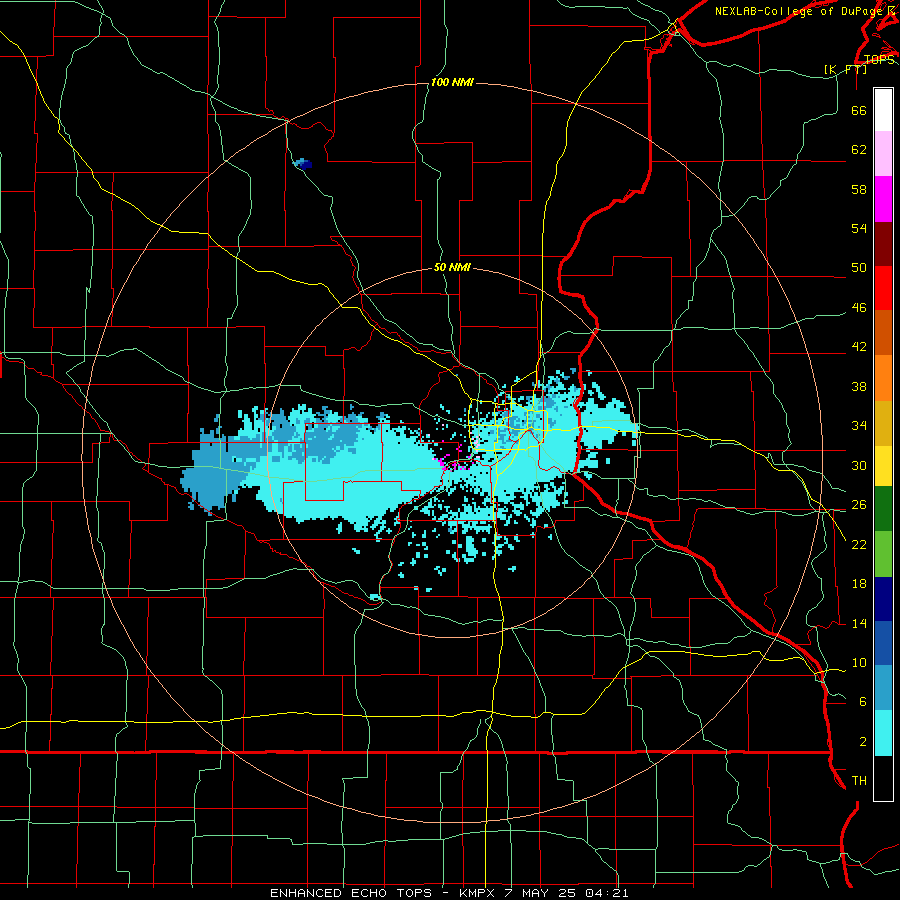This screenshot has width=900, height=900.
Task: Click the legend value 6
Action: (x=863, y=702)
